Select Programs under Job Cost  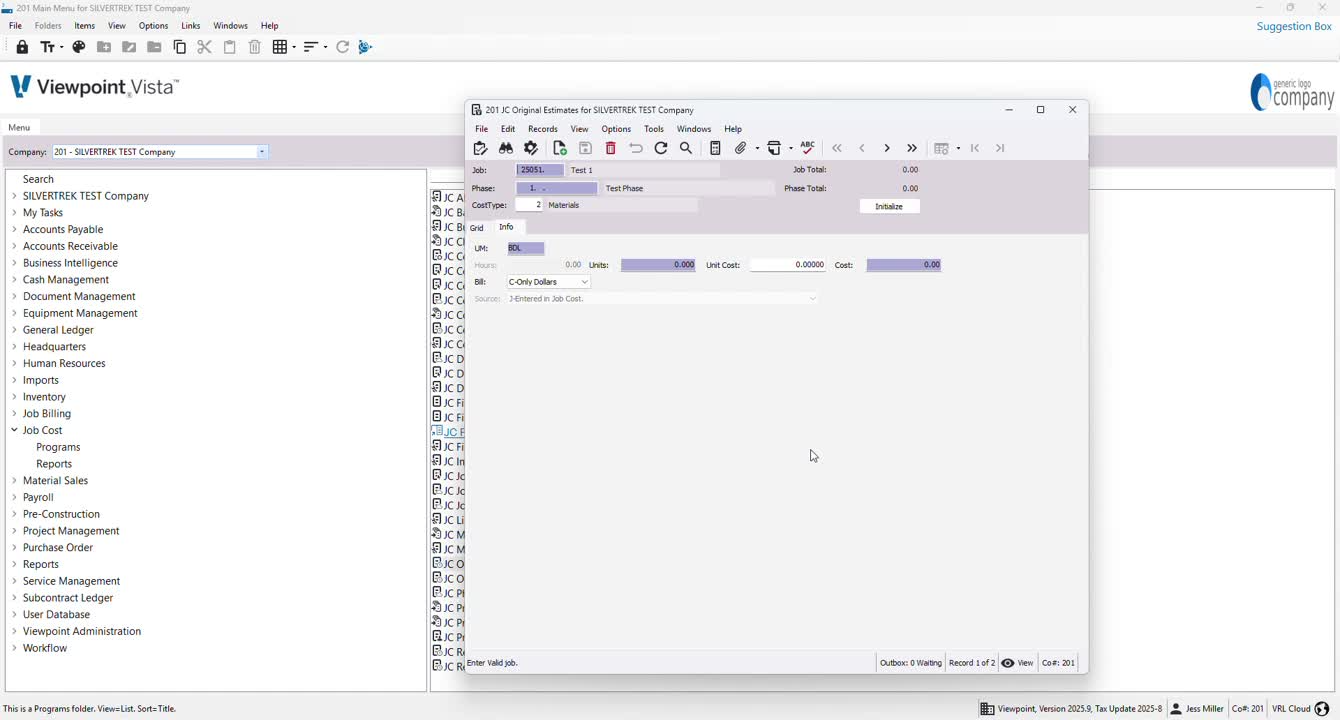(58, 447)
